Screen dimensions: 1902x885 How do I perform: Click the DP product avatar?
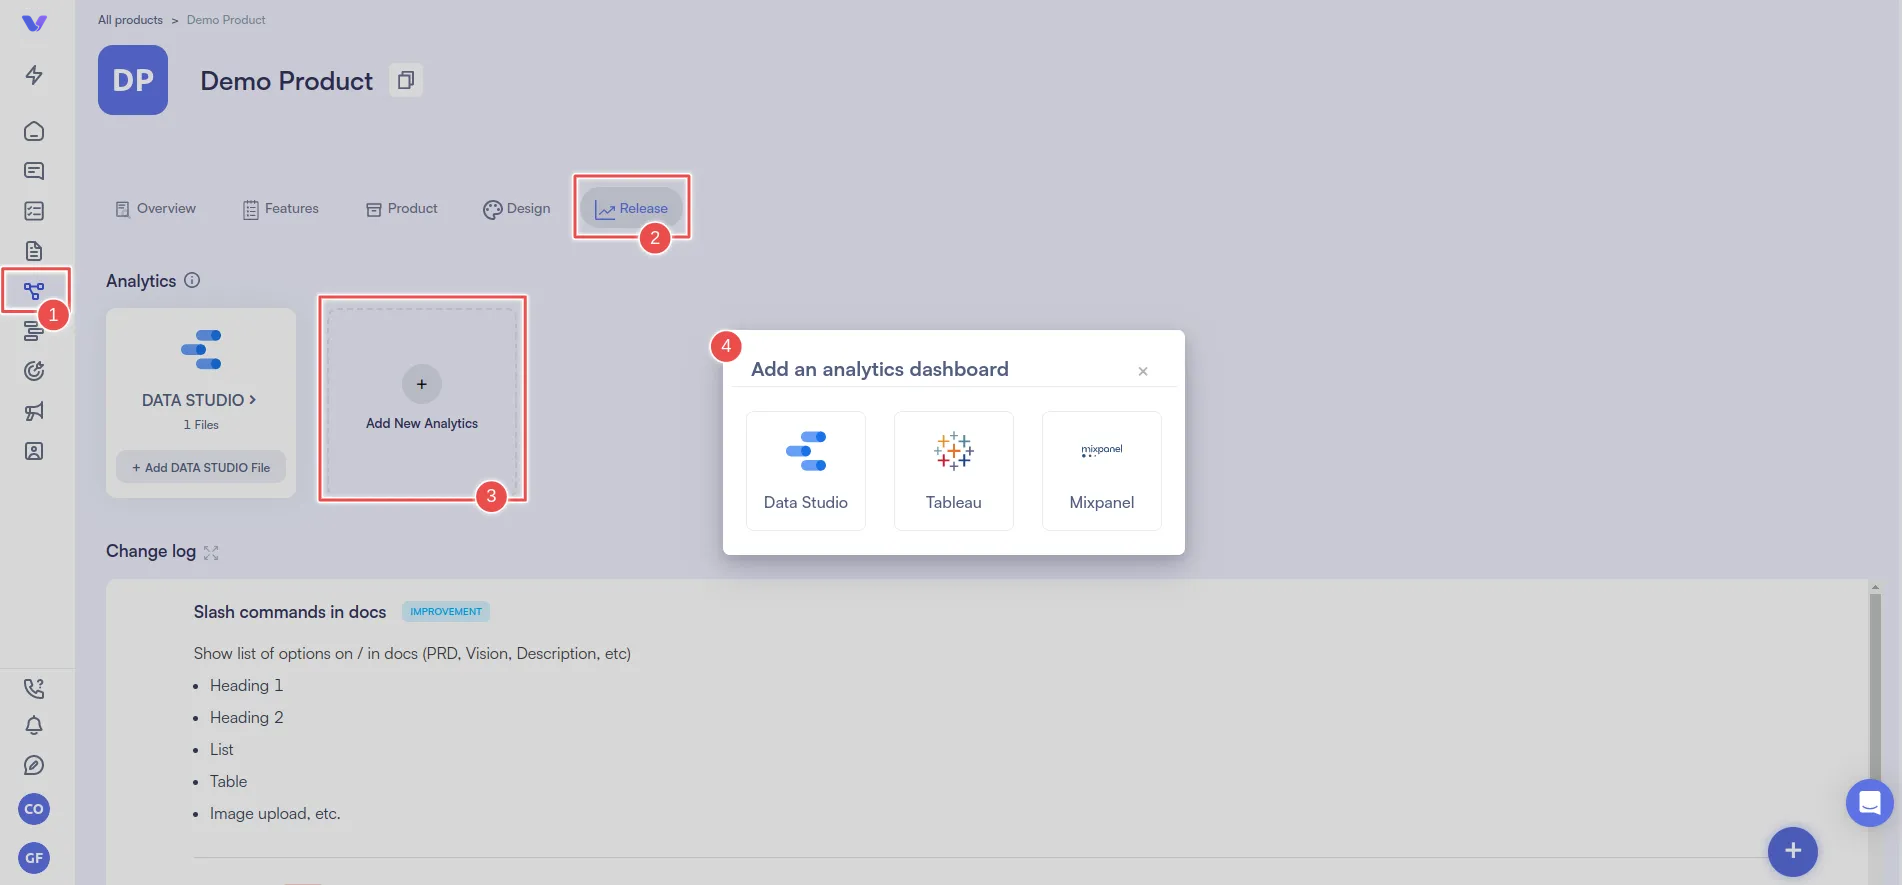(133, 80)
